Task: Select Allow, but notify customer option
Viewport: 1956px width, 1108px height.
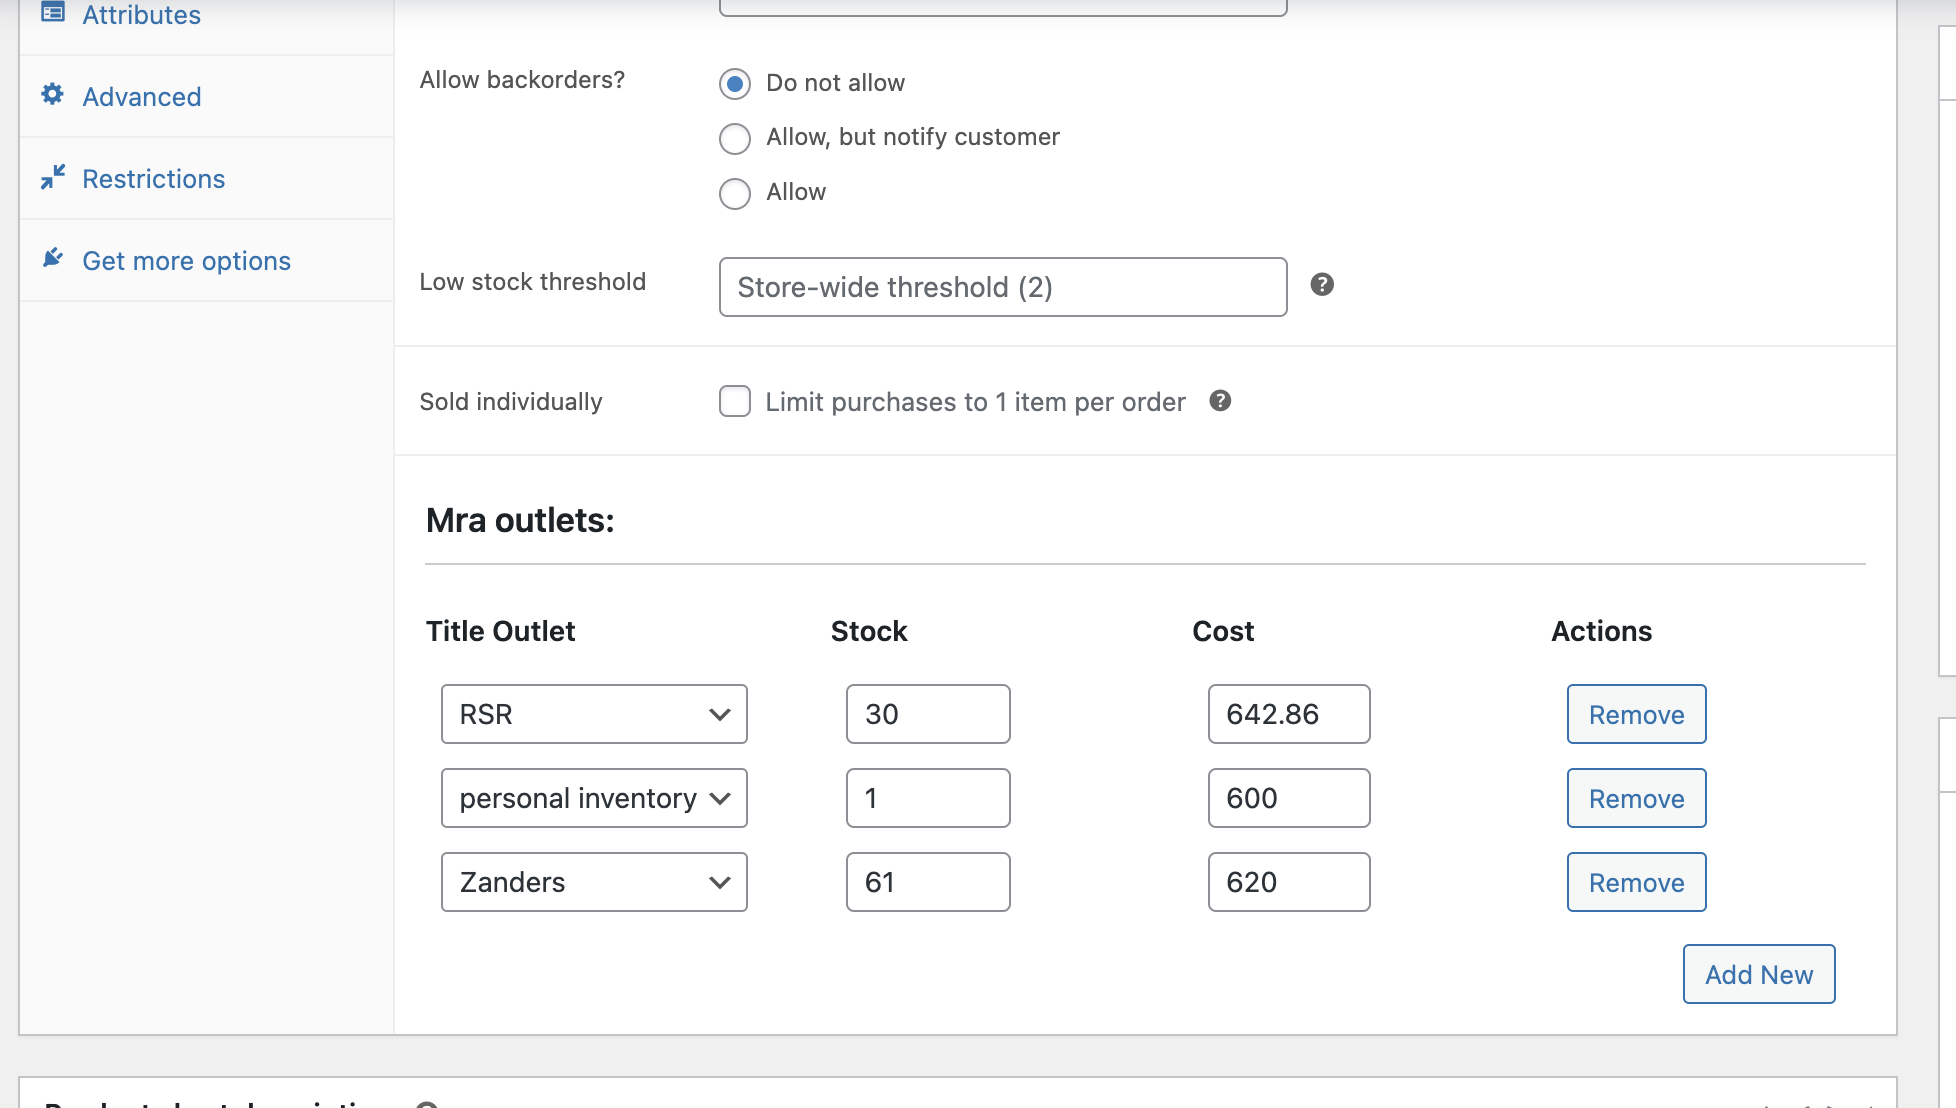Action: (x=735, y=138)
